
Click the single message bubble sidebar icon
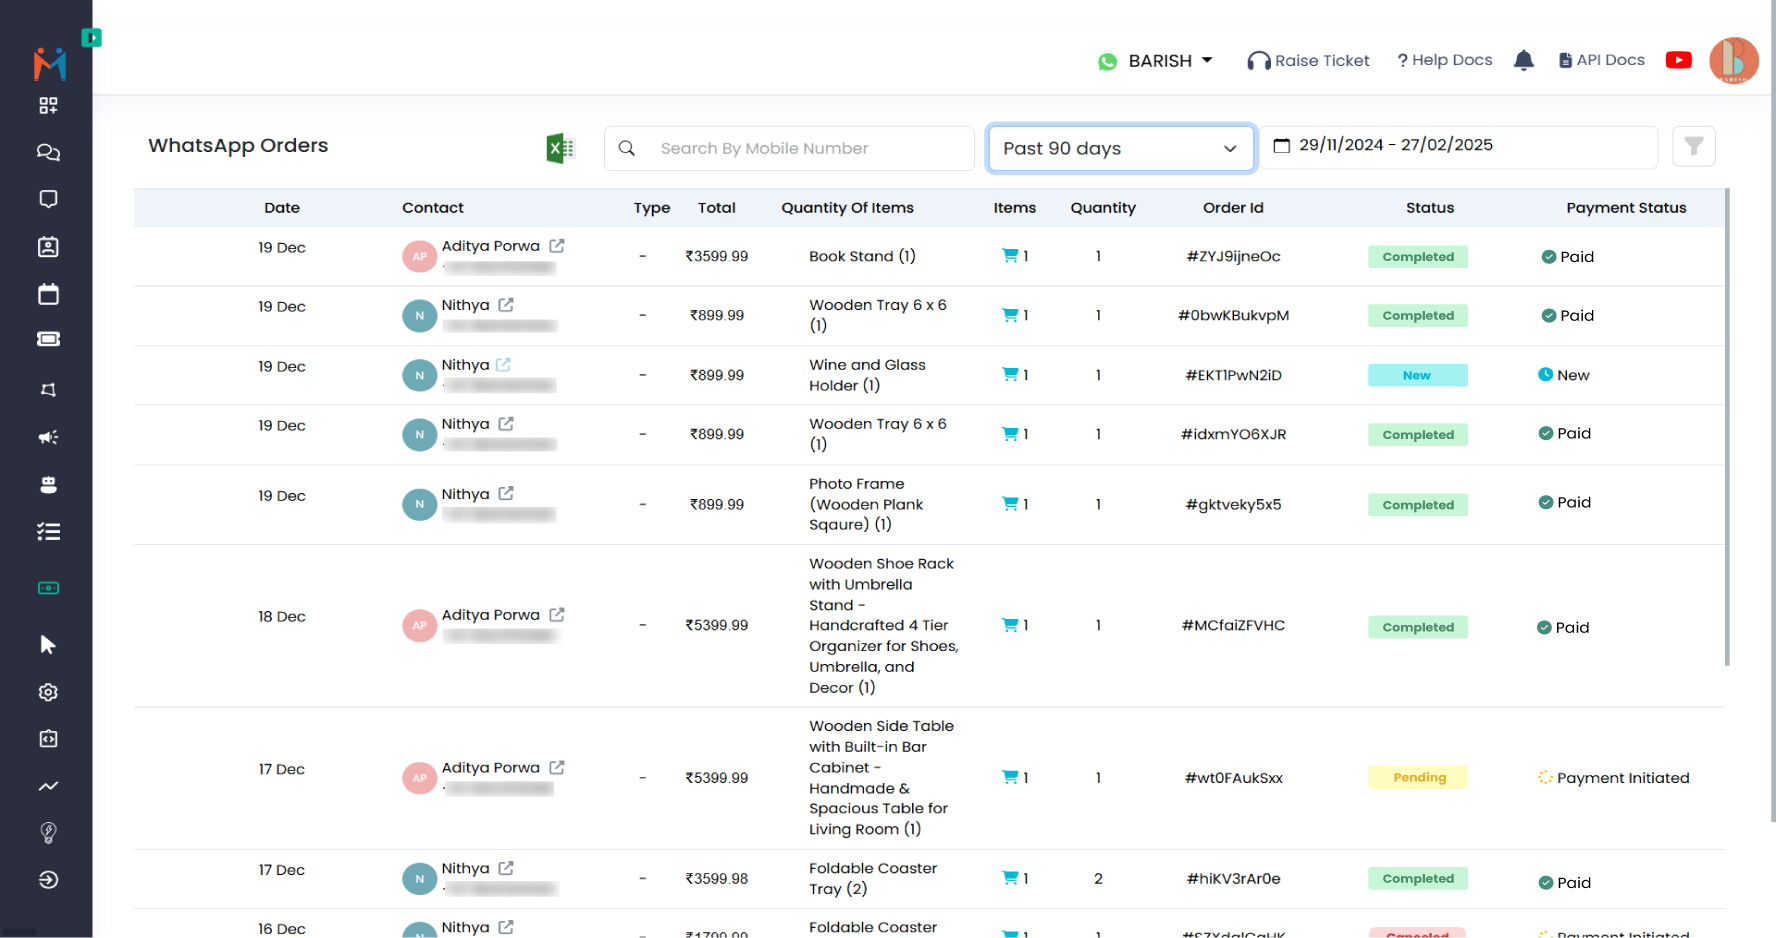[48, 199]
